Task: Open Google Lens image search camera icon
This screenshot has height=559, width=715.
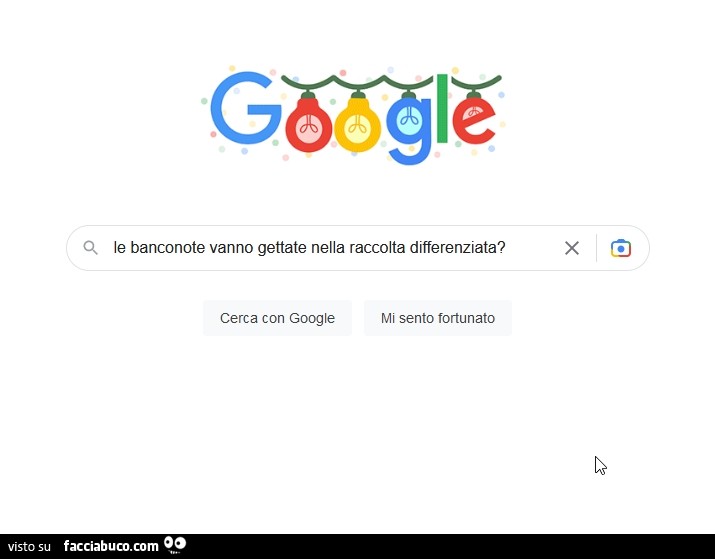Action: pos(621,248)
